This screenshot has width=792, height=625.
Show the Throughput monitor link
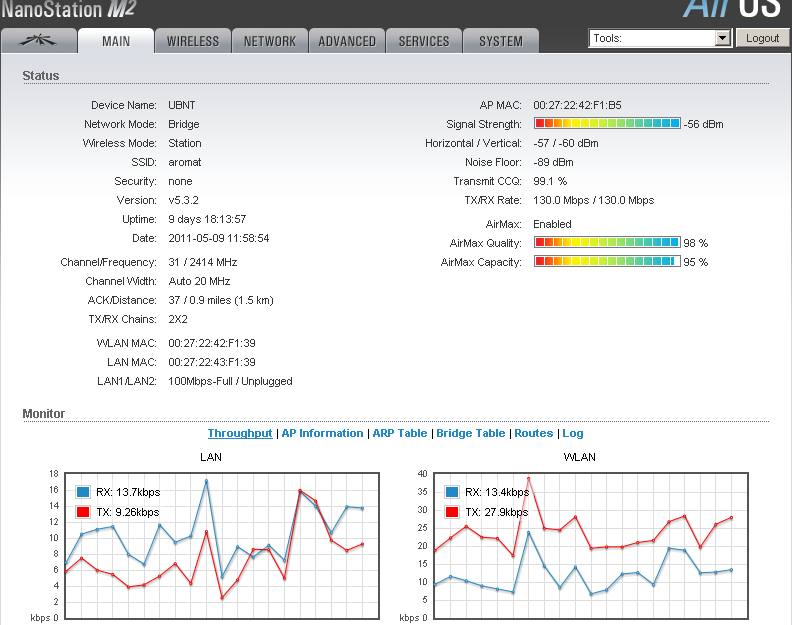tap(240, 433)
